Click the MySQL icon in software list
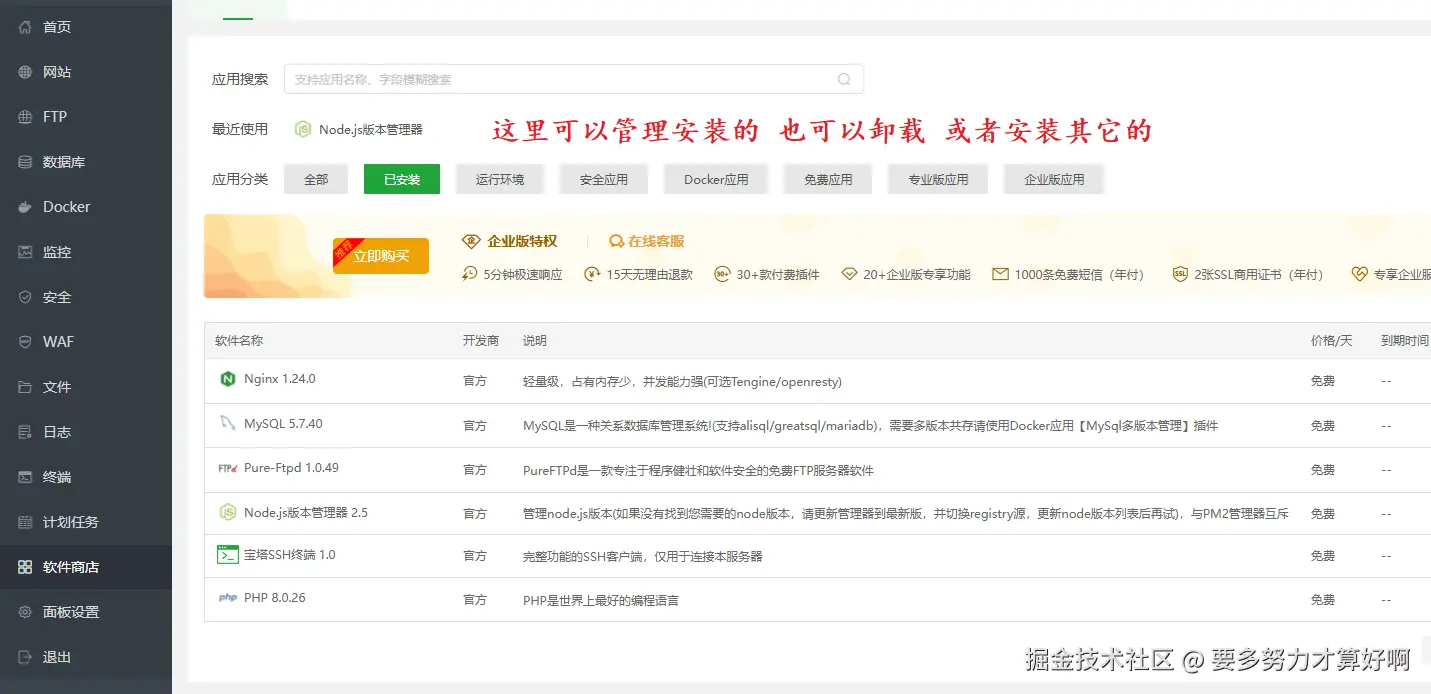The height and width of the screenshot is (694, 1431). [x=228, y=423]
